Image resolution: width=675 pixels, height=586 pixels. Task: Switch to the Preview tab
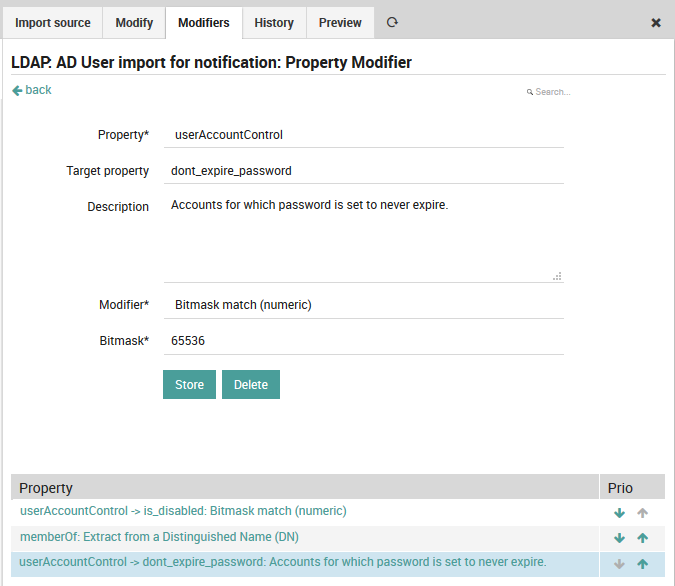pos(340,23)
